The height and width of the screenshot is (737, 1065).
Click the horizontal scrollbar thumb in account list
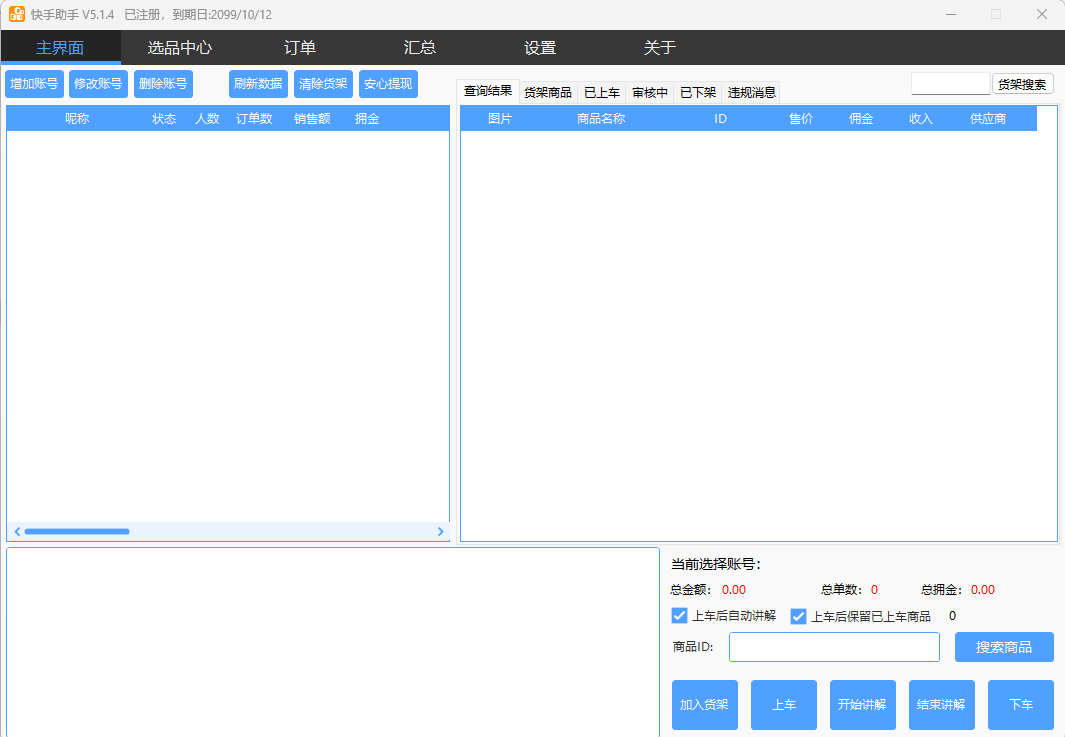pyautogui.click(x=77, y=532)
